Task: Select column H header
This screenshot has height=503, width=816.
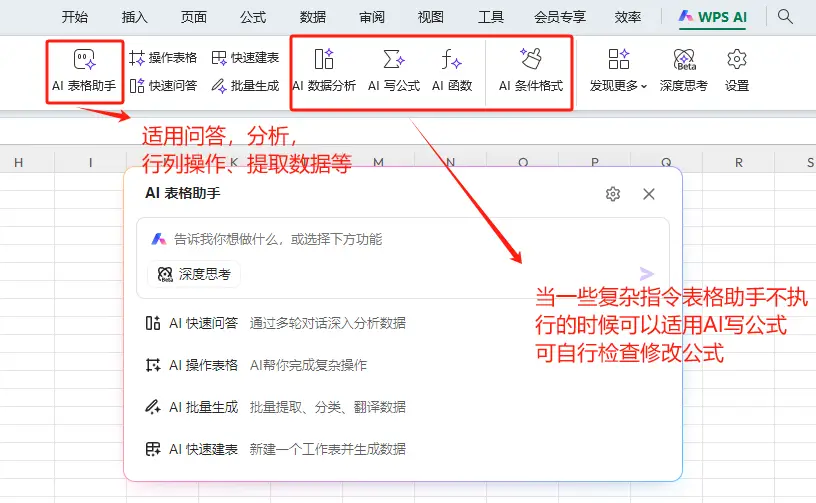Action: [x=19, y=162]
